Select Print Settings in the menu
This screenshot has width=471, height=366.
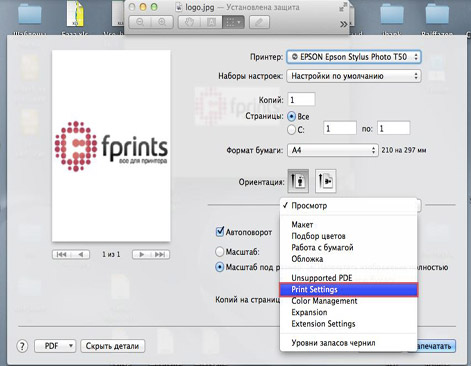tap(348, 289)
